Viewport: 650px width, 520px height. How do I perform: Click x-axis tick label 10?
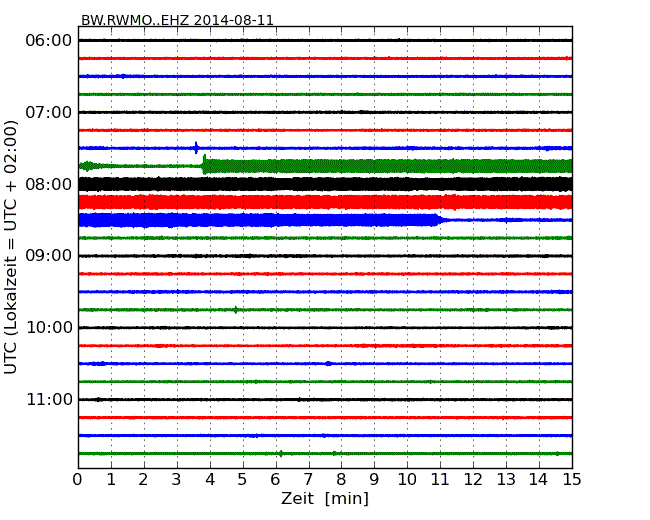[x=407, y=480]
